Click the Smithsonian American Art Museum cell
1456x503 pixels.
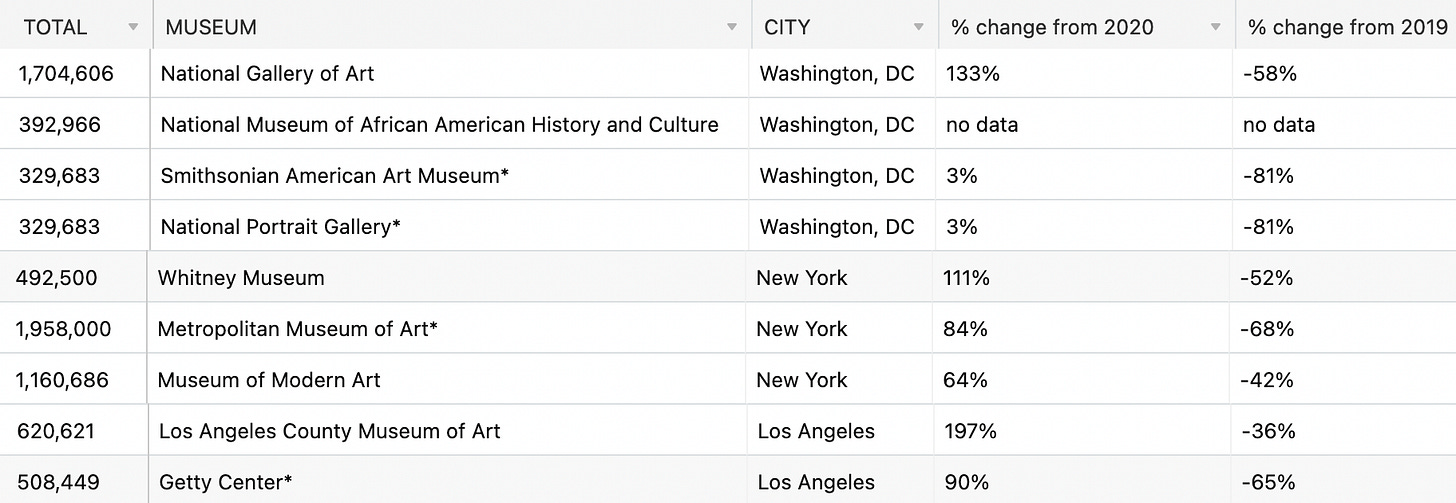[450, 175]
